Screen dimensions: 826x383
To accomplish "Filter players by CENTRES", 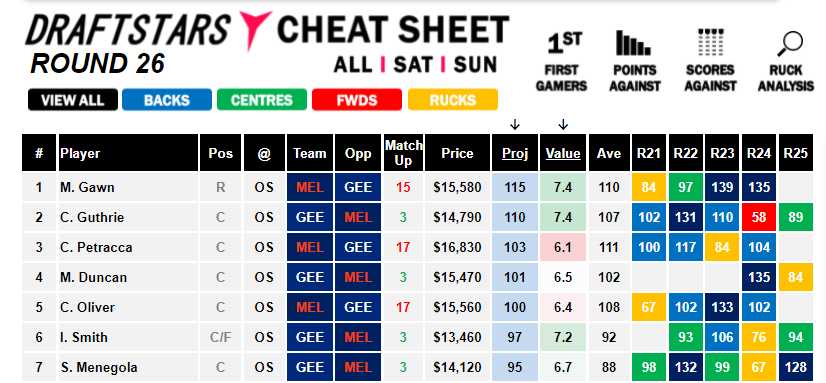I will coord(262,100).
